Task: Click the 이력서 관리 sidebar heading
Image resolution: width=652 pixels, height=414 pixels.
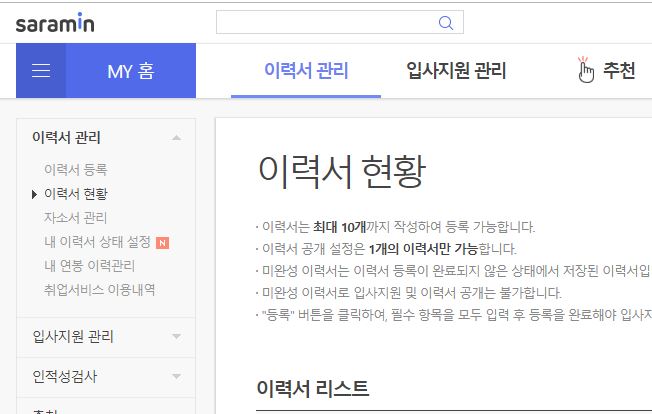Action: pyautogui.click(x=67, y=138)
